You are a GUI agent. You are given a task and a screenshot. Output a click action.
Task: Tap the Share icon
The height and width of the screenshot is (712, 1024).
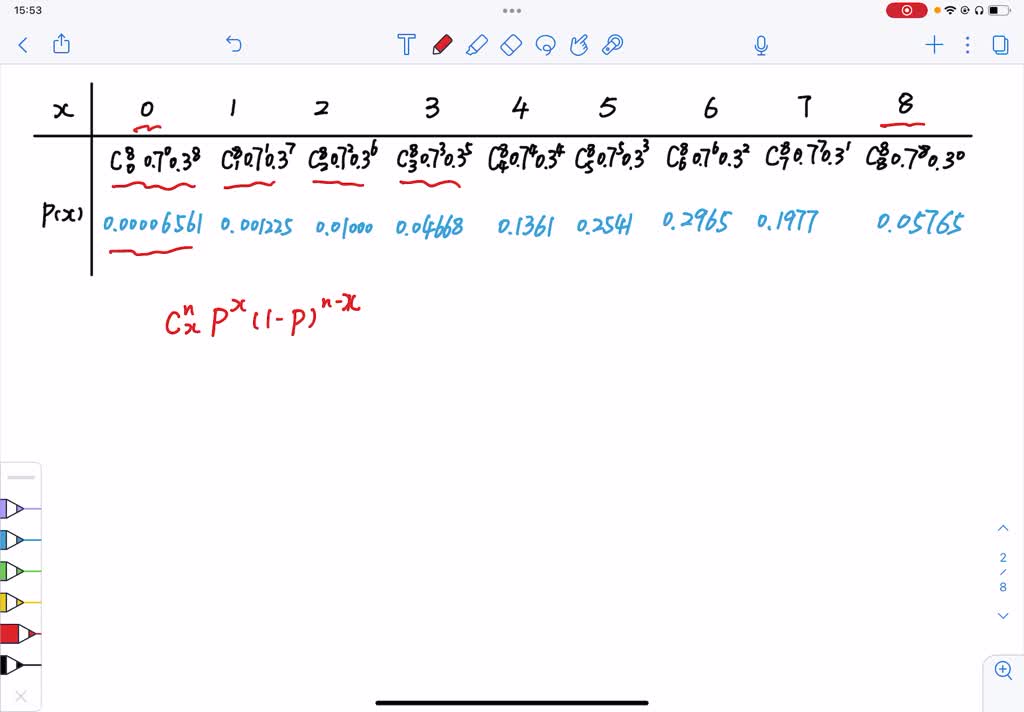[x=62, y=45]
